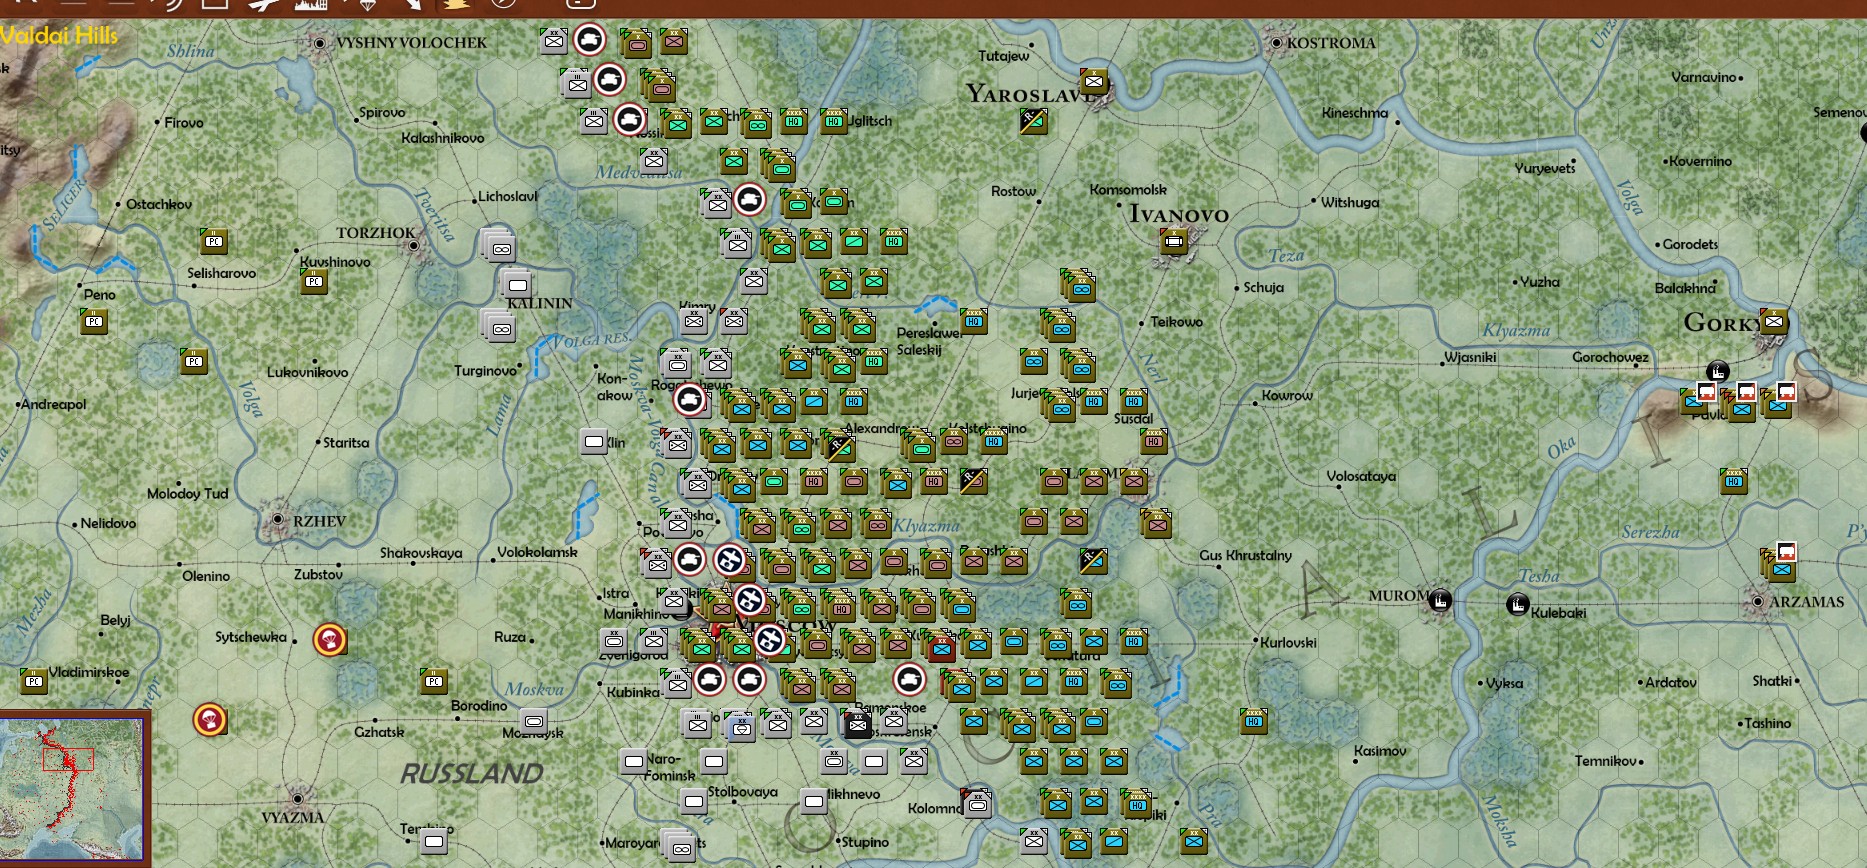Click the Vyazma city marker
The image size is (1867, 868).
pos(297,799)
